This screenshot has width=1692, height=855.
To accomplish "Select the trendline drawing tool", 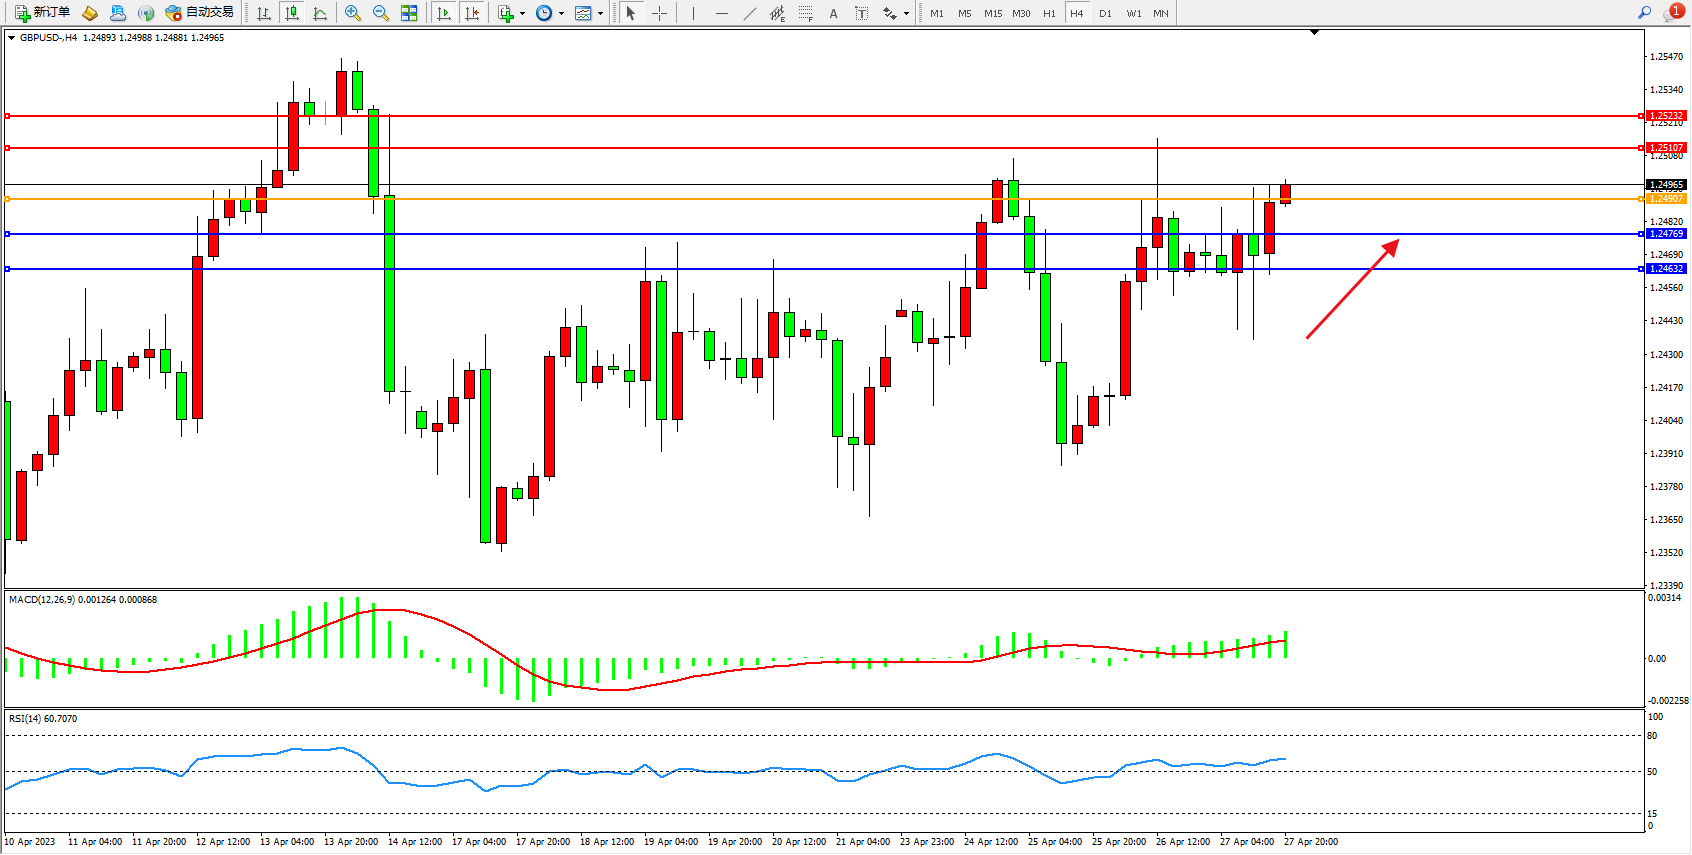I will click(x=750, y=13).
